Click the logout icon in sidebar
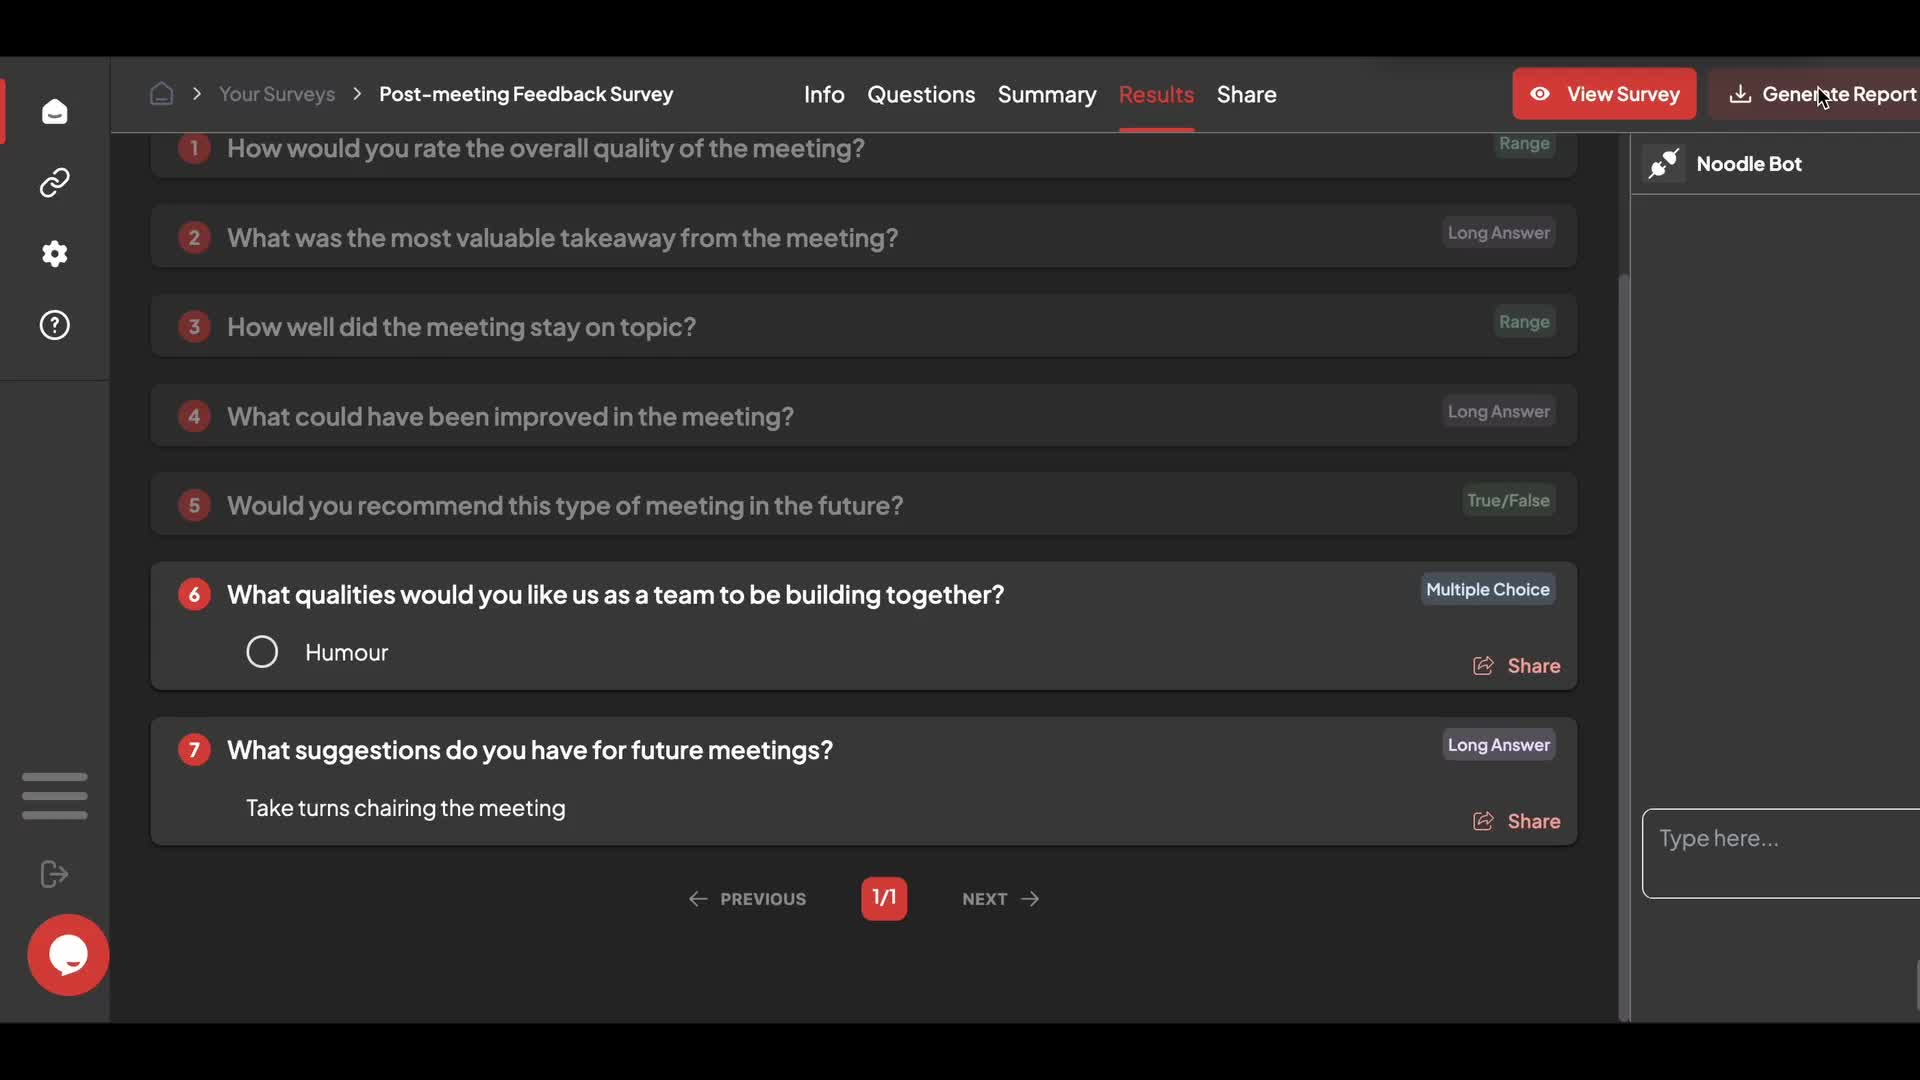The height and width of the screenshot is (1080, 1920). click(x=54, y=874)
